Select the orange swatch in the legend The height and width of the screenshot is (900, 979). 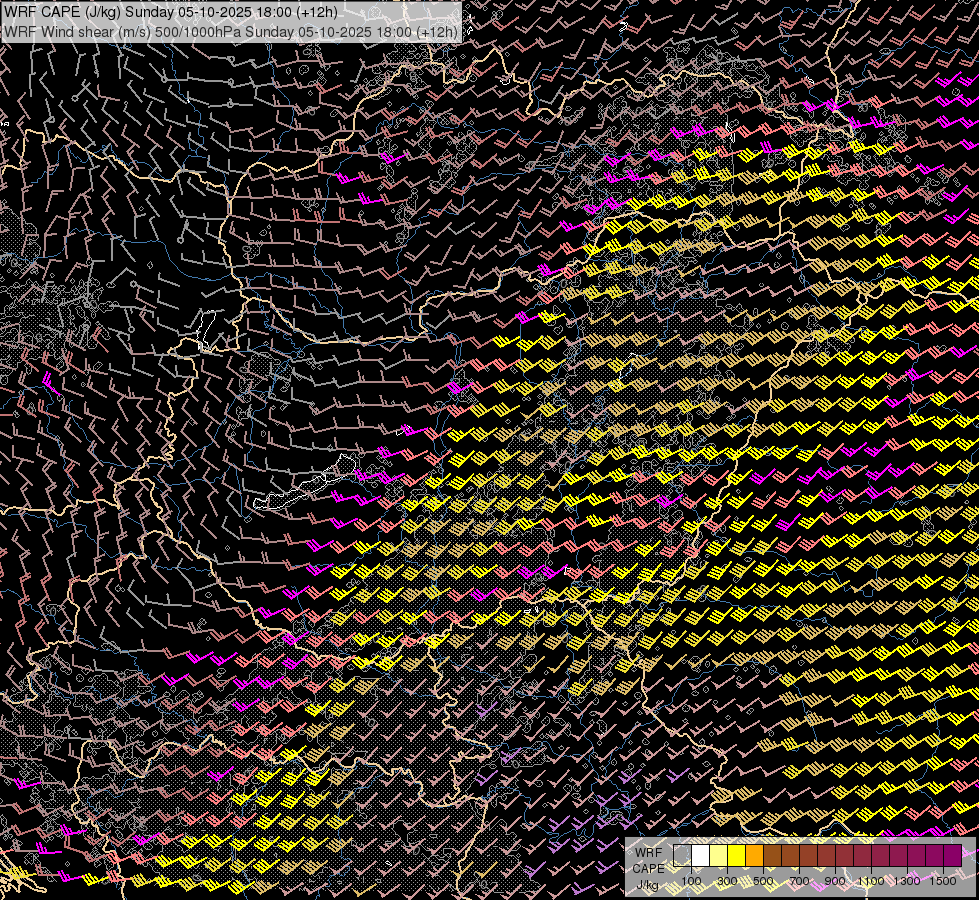coord(754,855)
